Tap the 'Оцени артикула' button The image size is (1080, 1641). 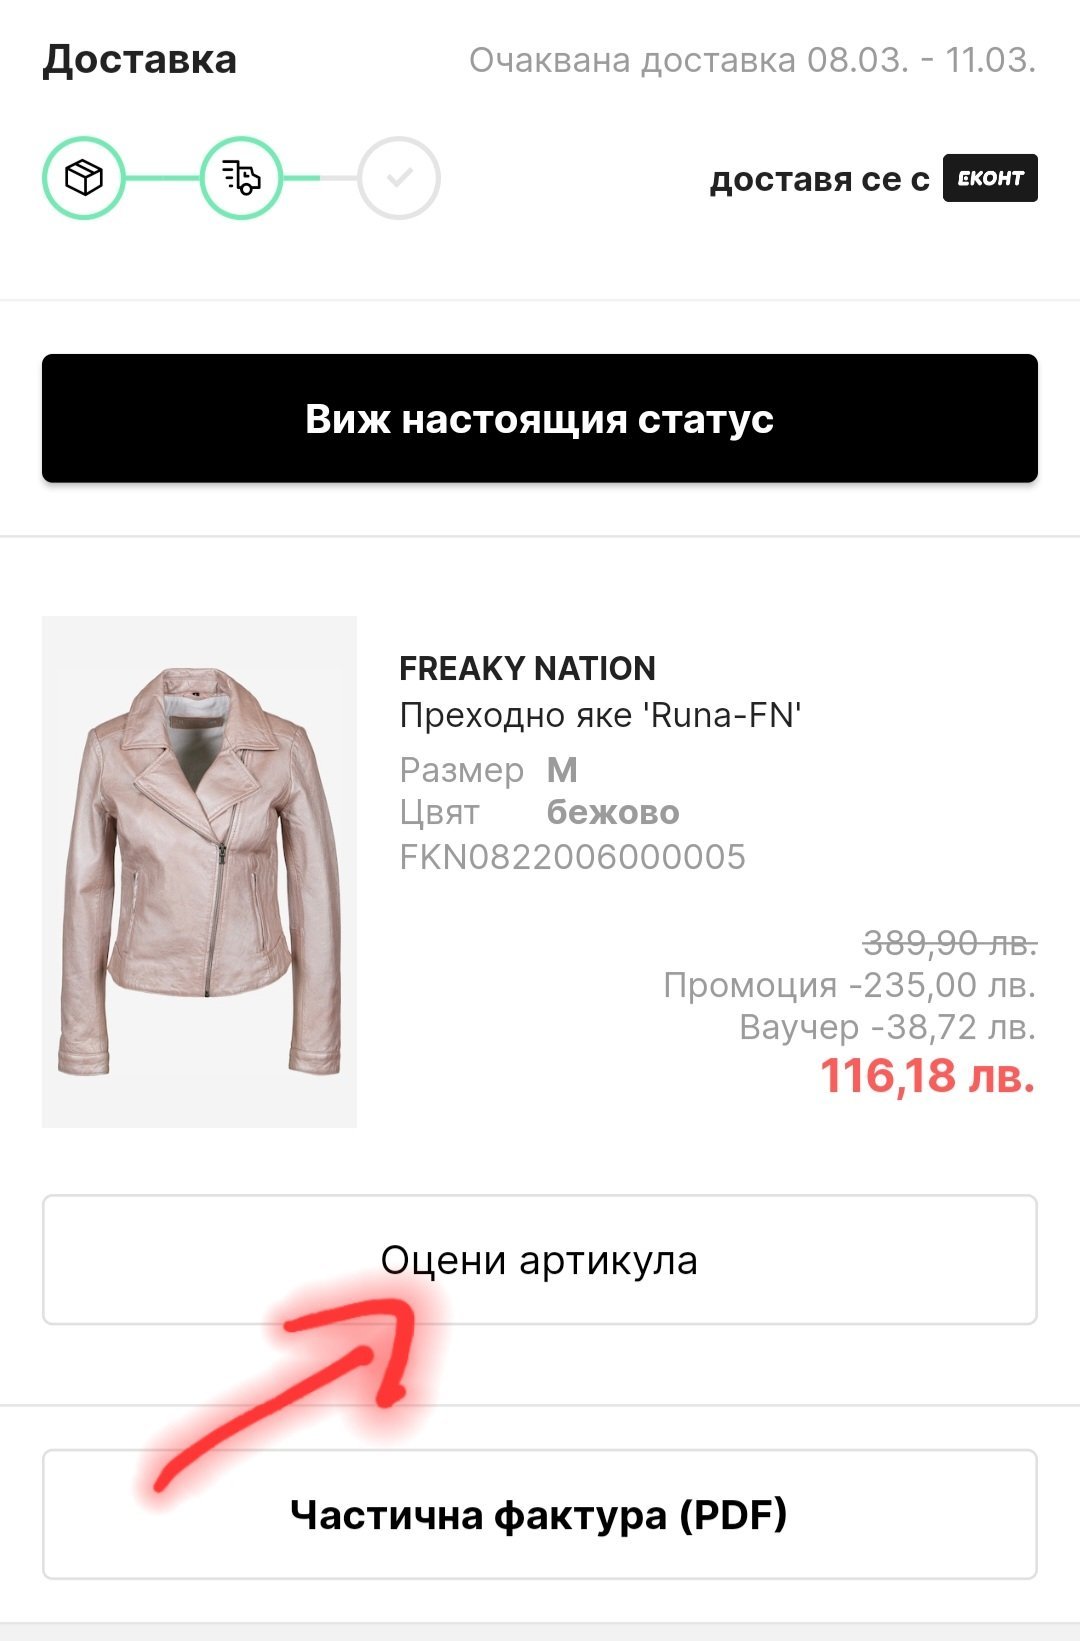(539, 1259)
